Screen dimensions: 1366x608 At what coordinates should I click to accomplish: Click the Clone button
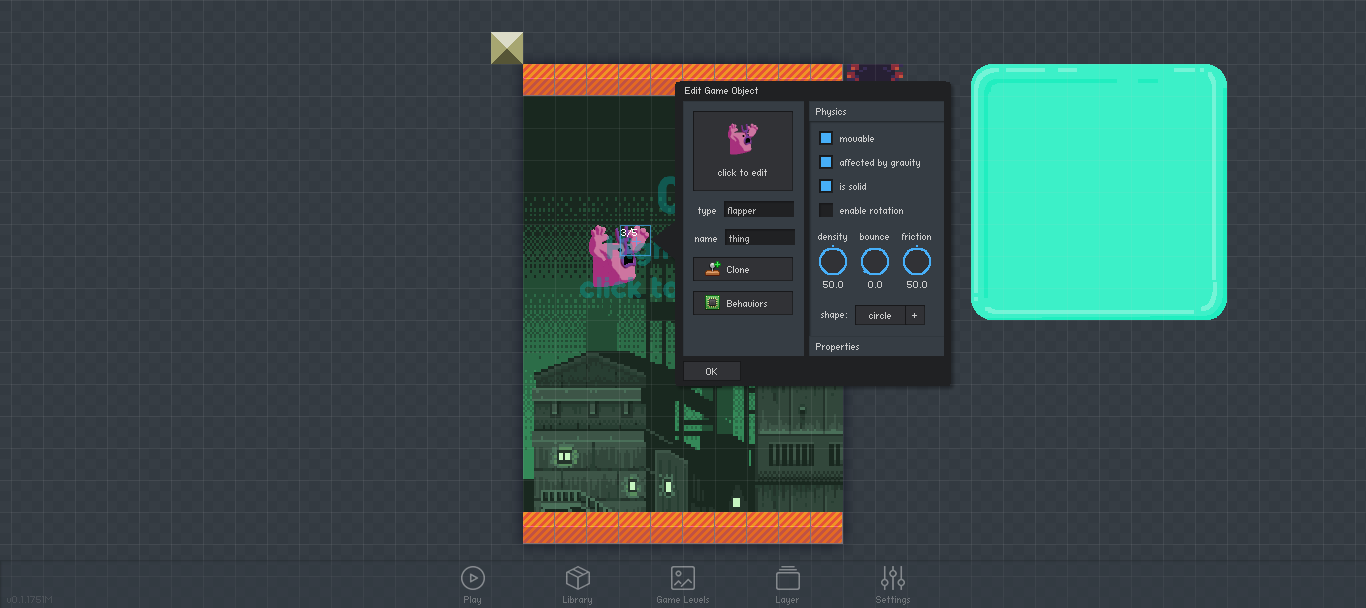[743, 269]
